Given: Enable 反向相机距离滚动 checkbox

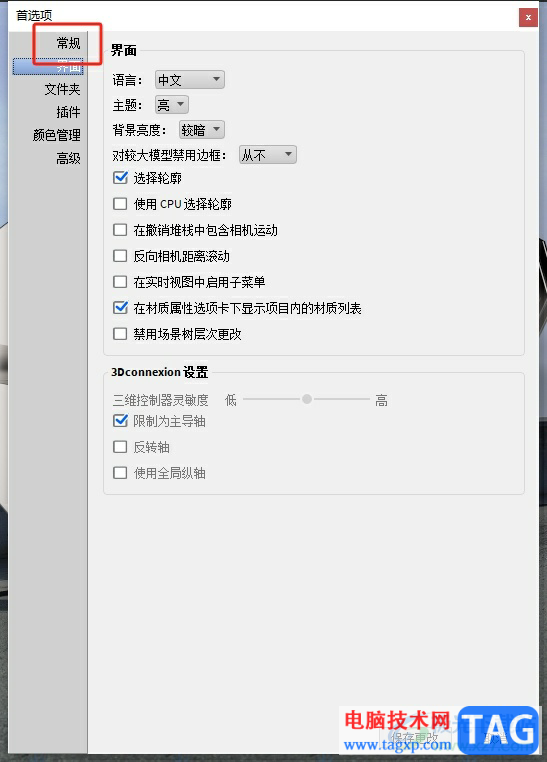Looking at the screenshot, I should coord(120,256).
